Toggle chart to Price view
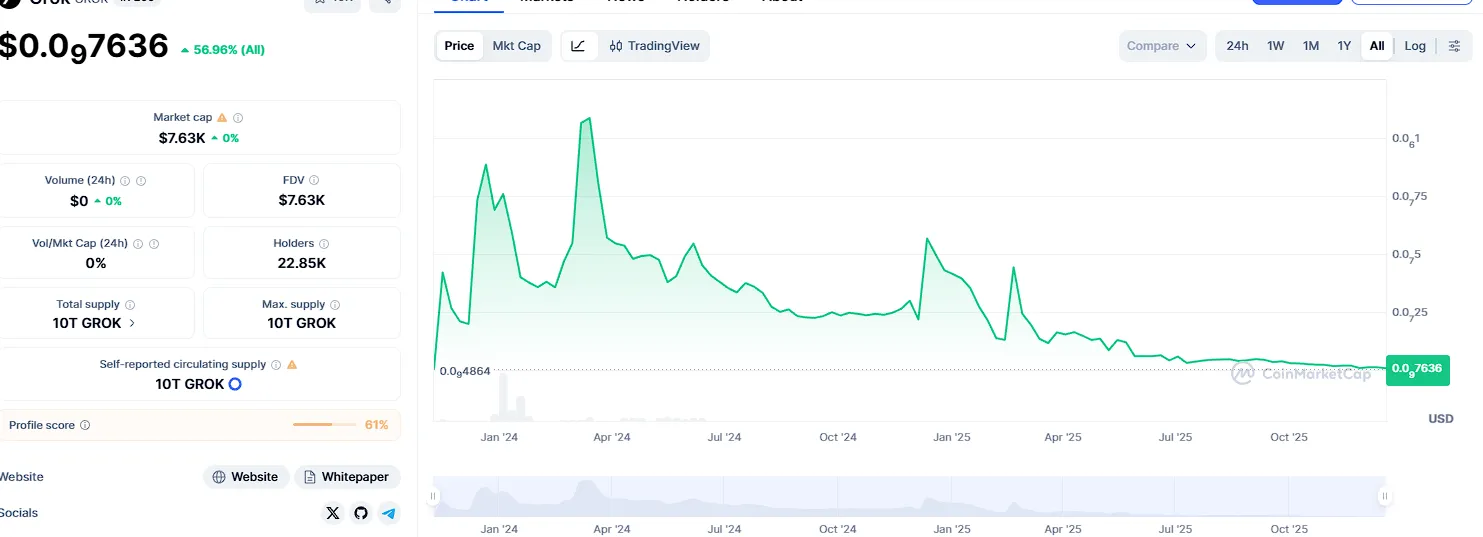Viewport: 1483px width, 537px height. pos(459,46)
